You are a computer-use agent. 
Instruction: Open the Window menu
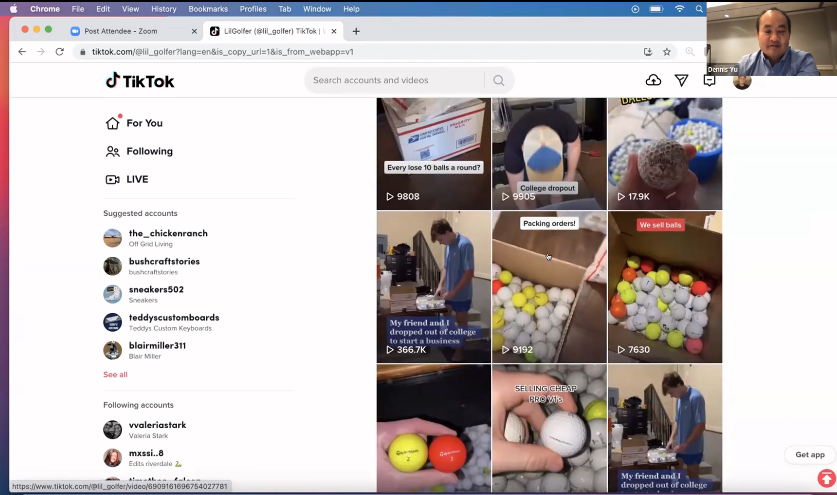click(317, 9)
